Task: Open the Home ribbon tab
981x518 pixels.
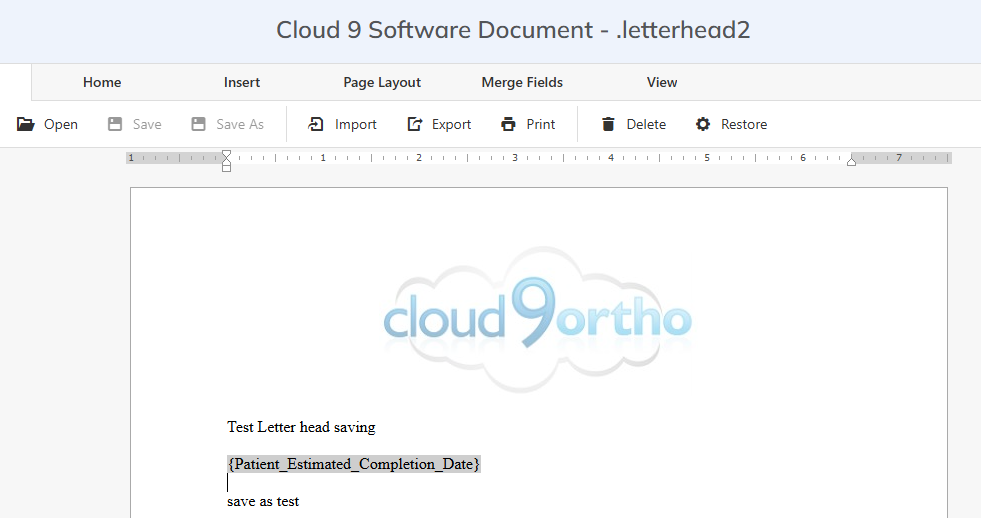Action: [102, 82]
